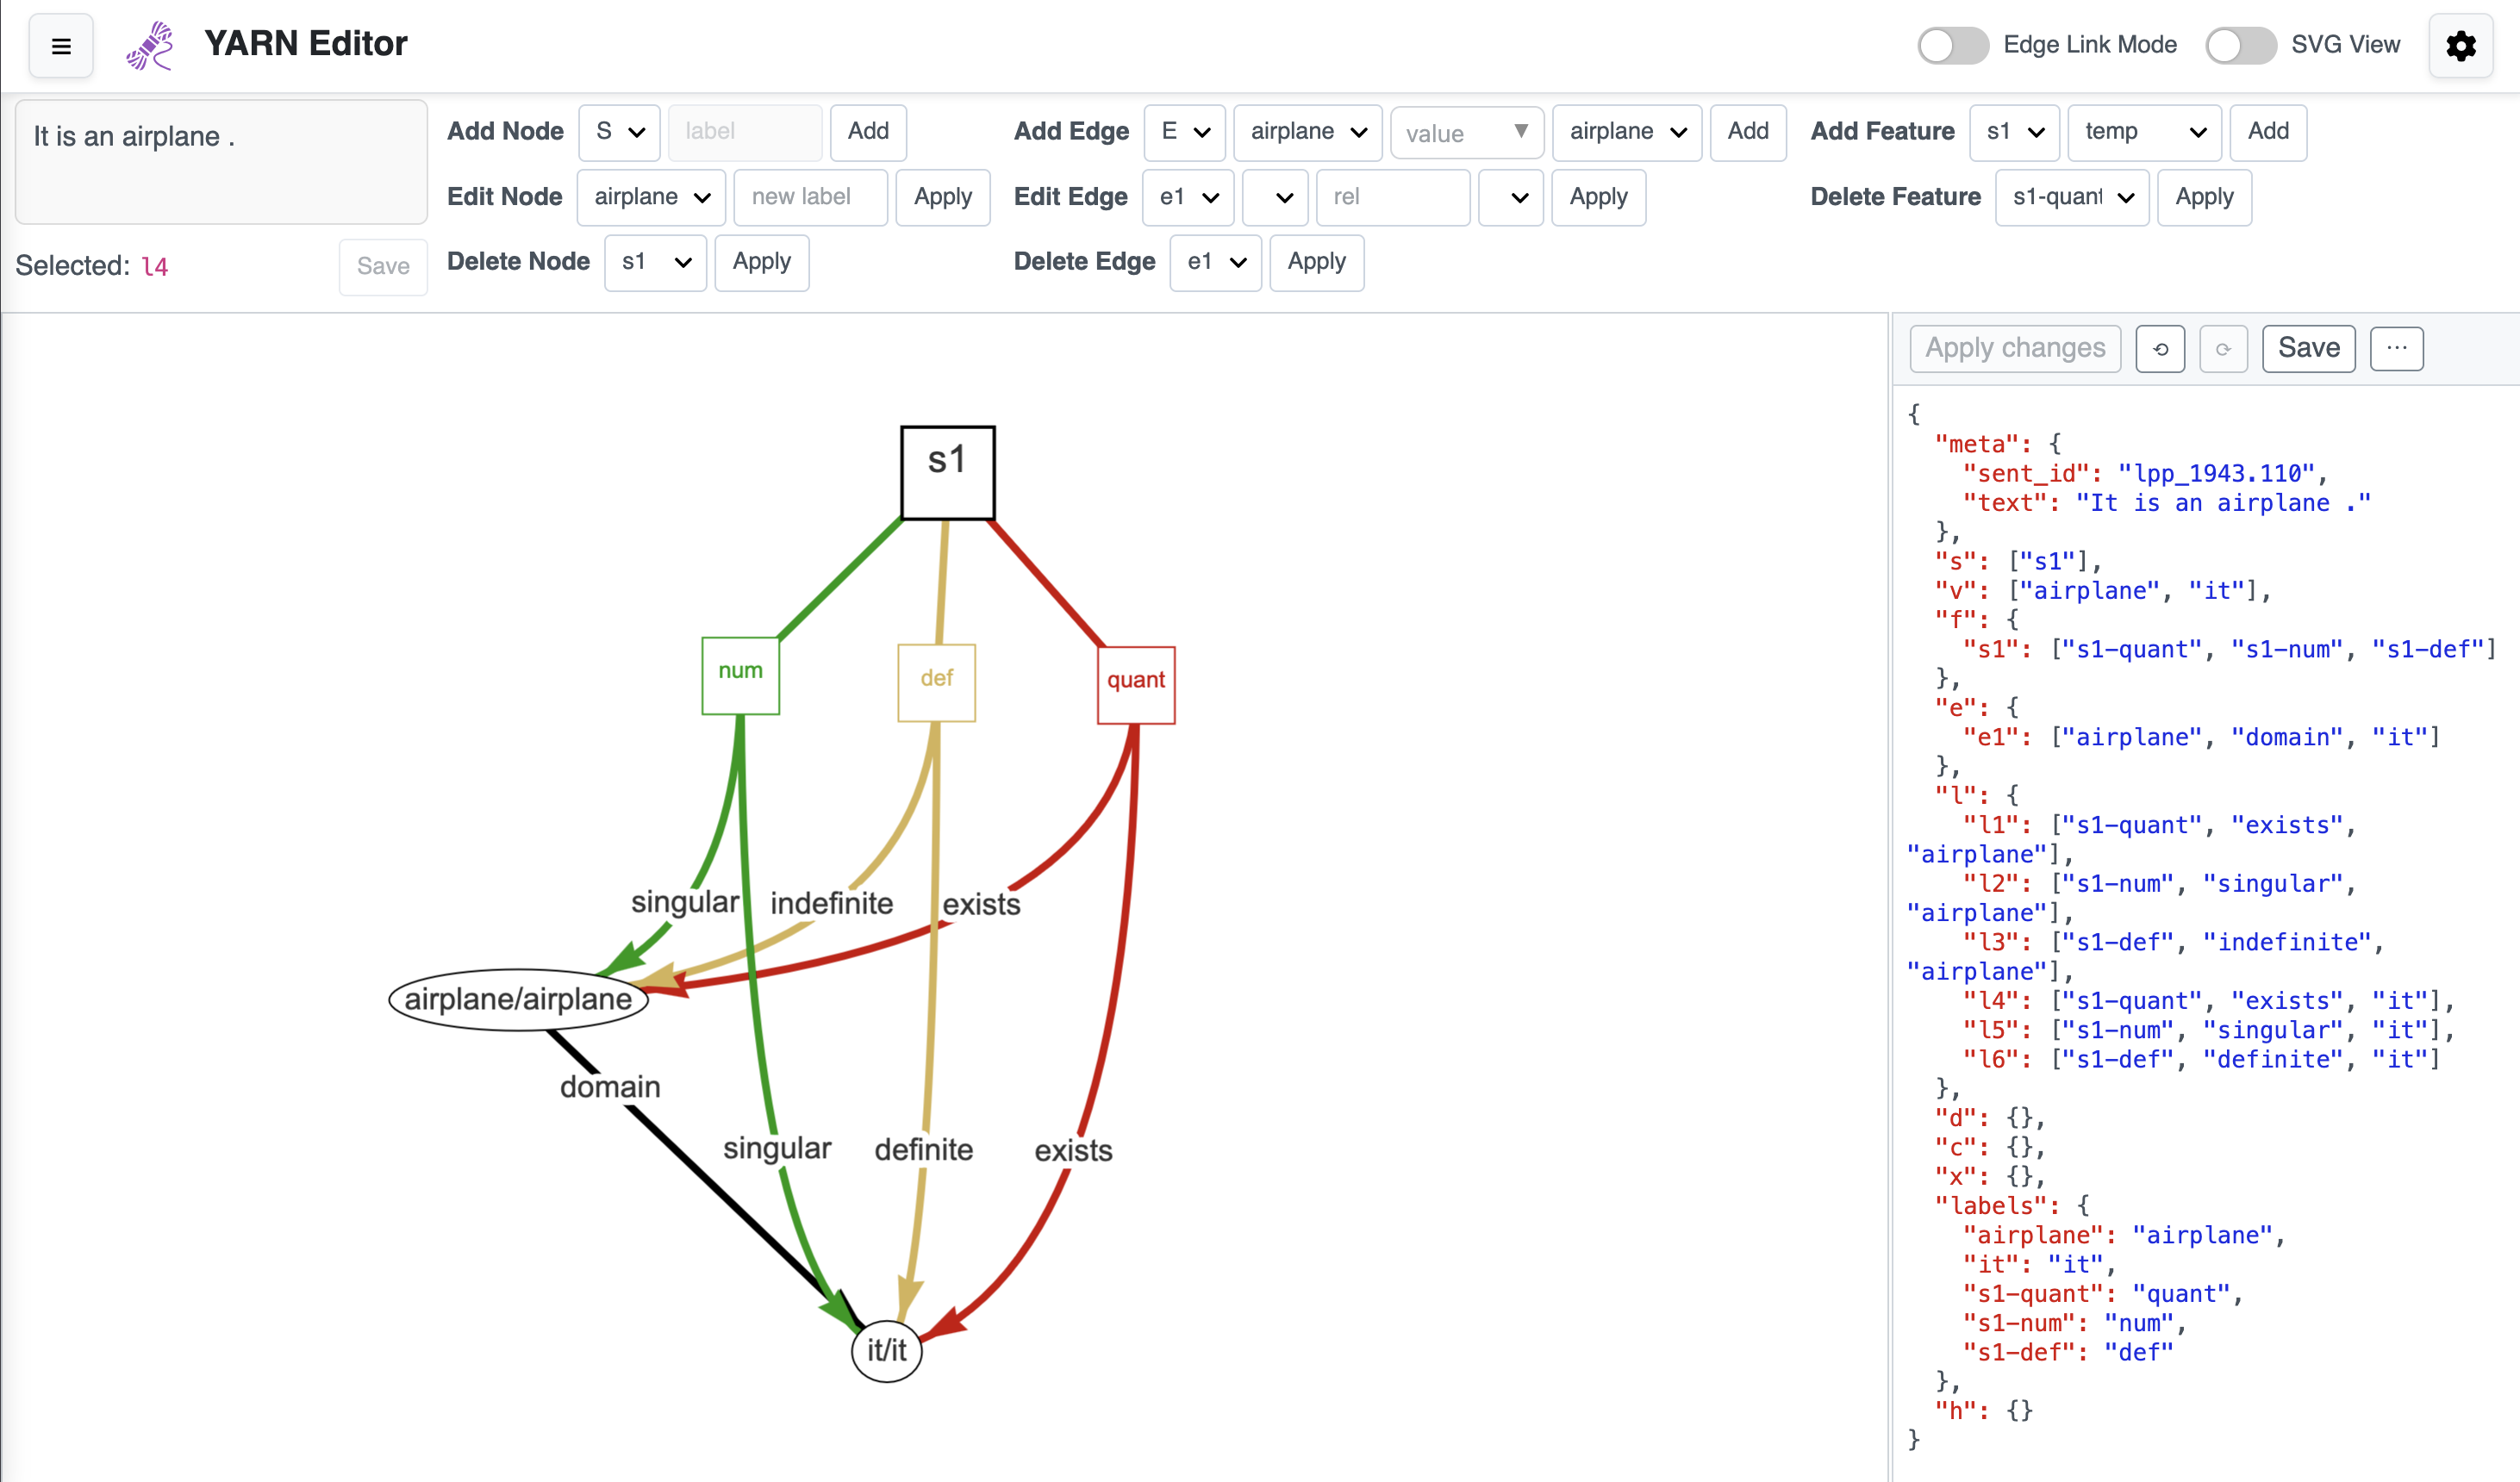Open the hamburger menu
Viewport: 2520px width, 1482px height.
[x=60, y=46]
